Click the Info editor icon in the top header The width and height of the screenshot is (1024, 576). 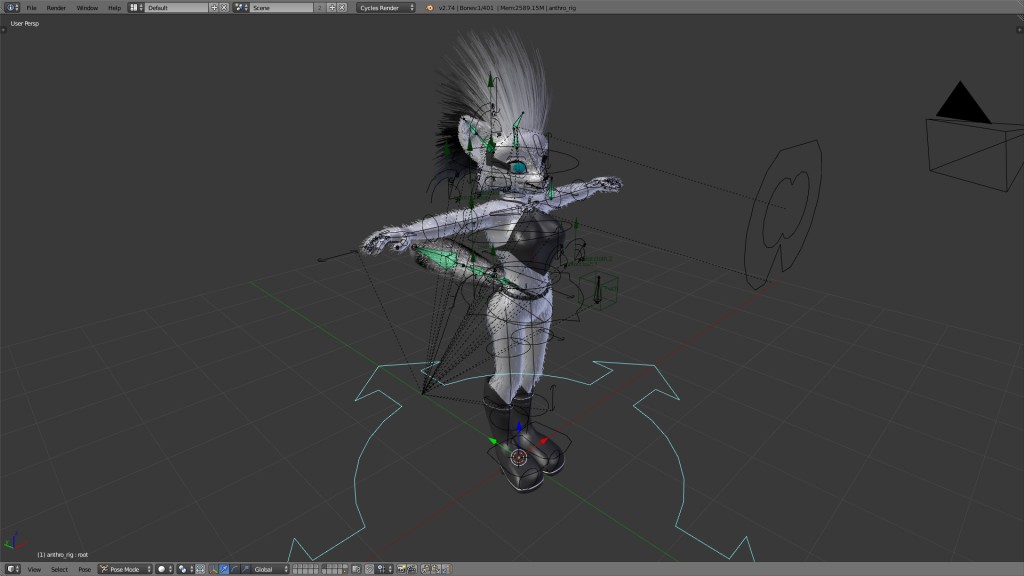10,8
